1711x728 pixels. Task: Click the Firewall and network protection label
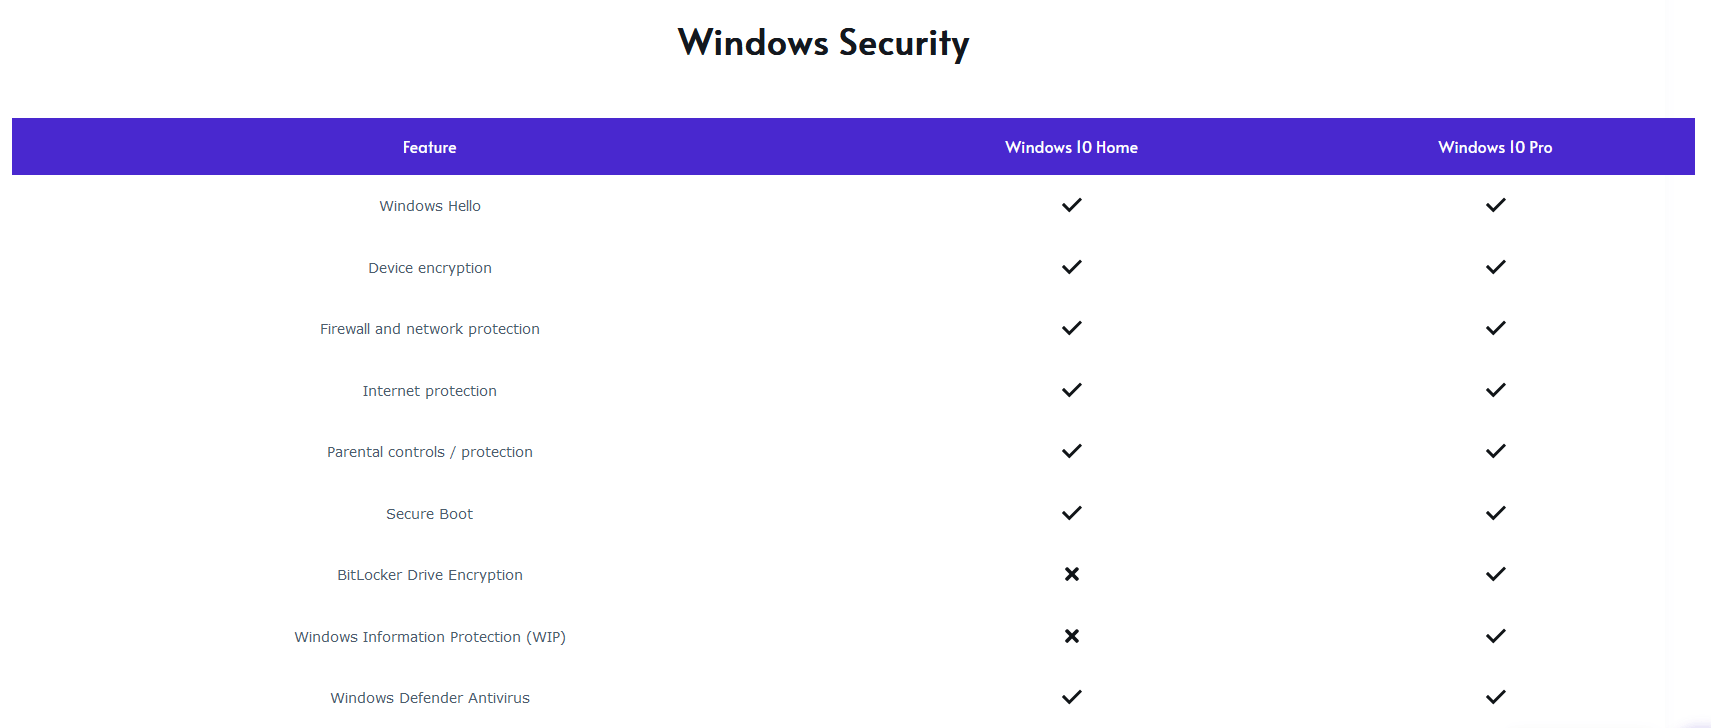[430, 329]
